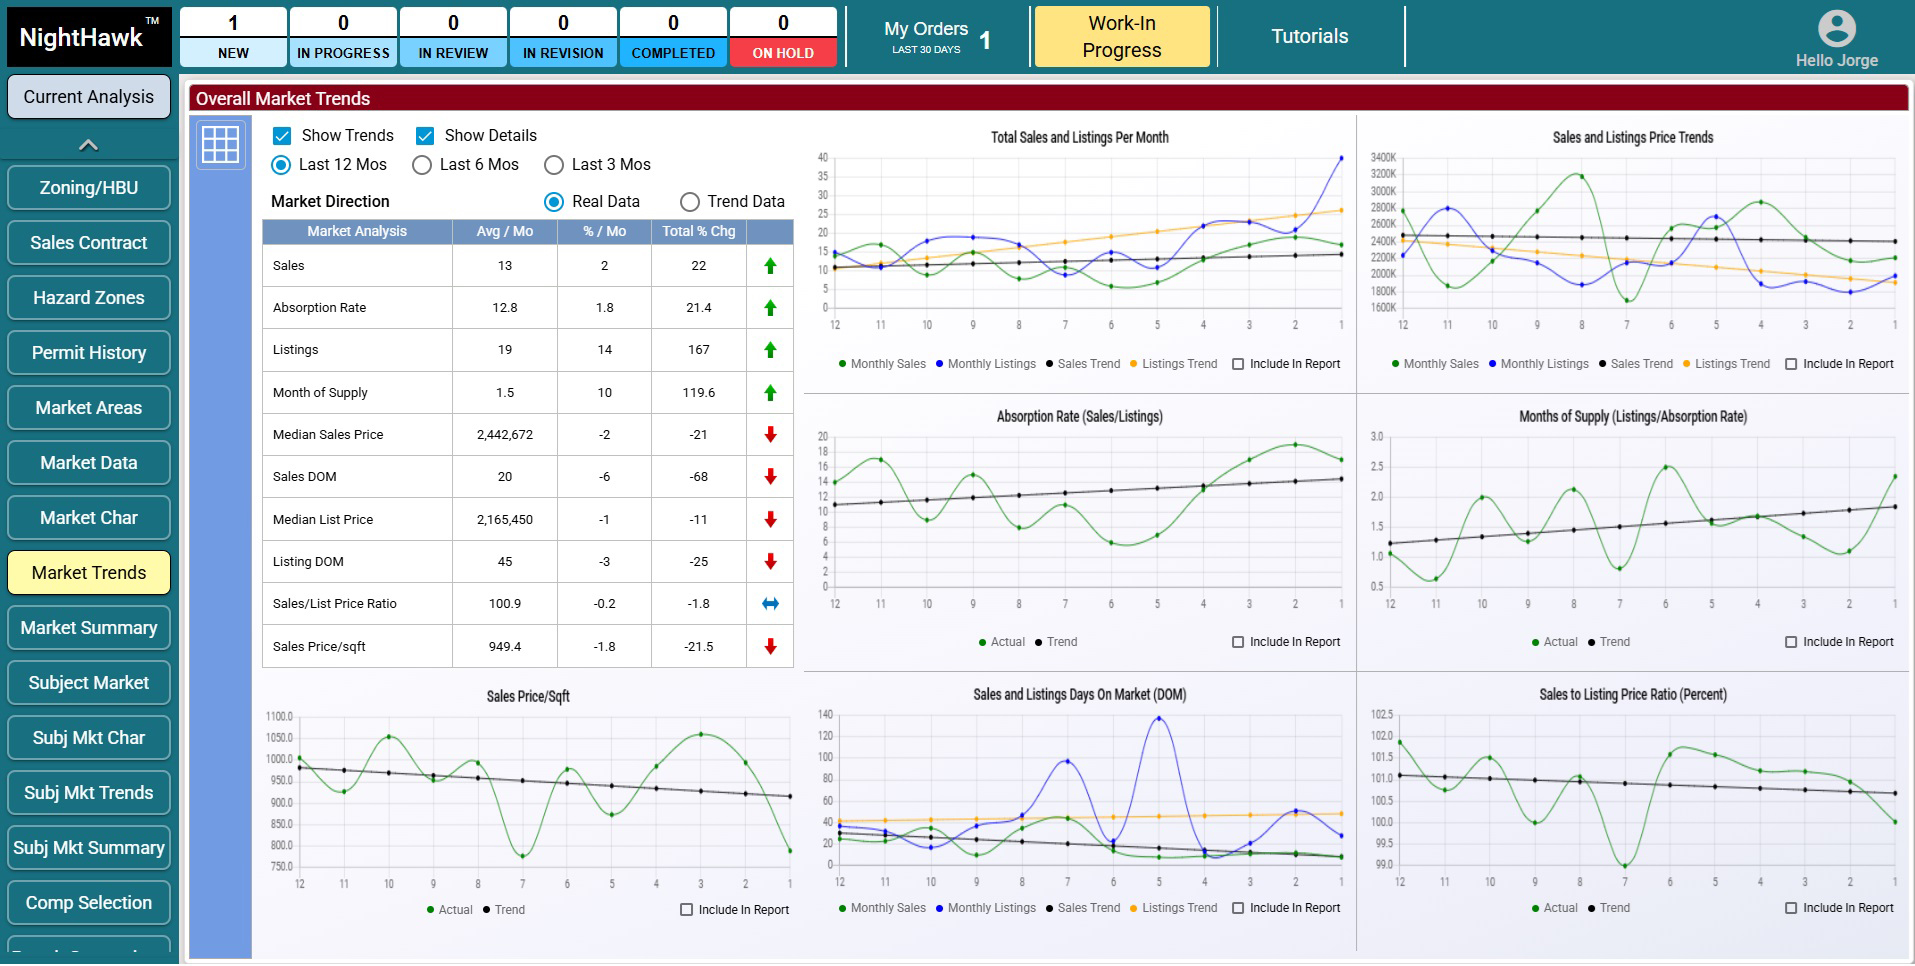
Task: Click the red arrow in Median List Price row
Action: [770, 520]
